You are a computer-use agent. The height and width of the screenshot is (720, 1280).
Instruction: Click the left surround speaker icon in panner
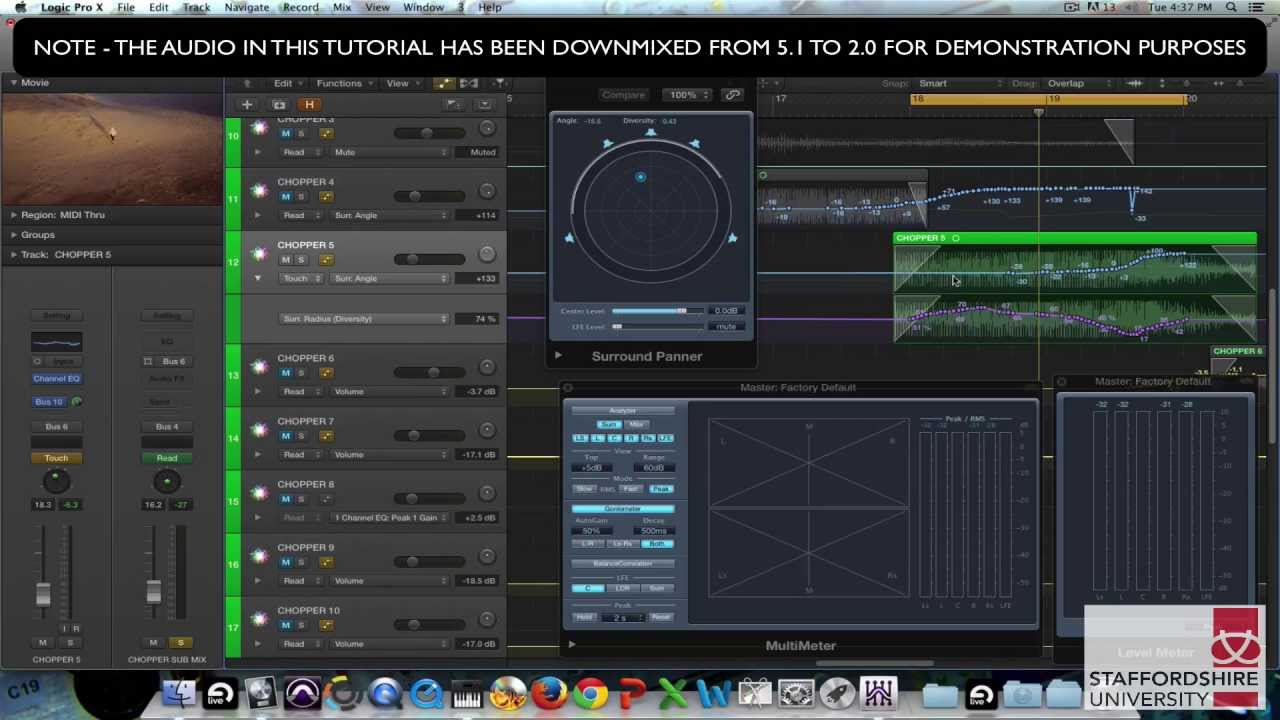click(x=569, y=238)
